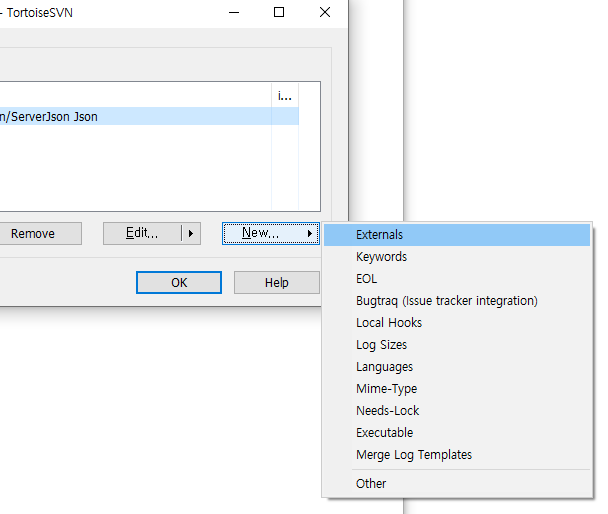
Task: Click the 'i...' column header
Action: pyautogui.click(x=285, y=95)
